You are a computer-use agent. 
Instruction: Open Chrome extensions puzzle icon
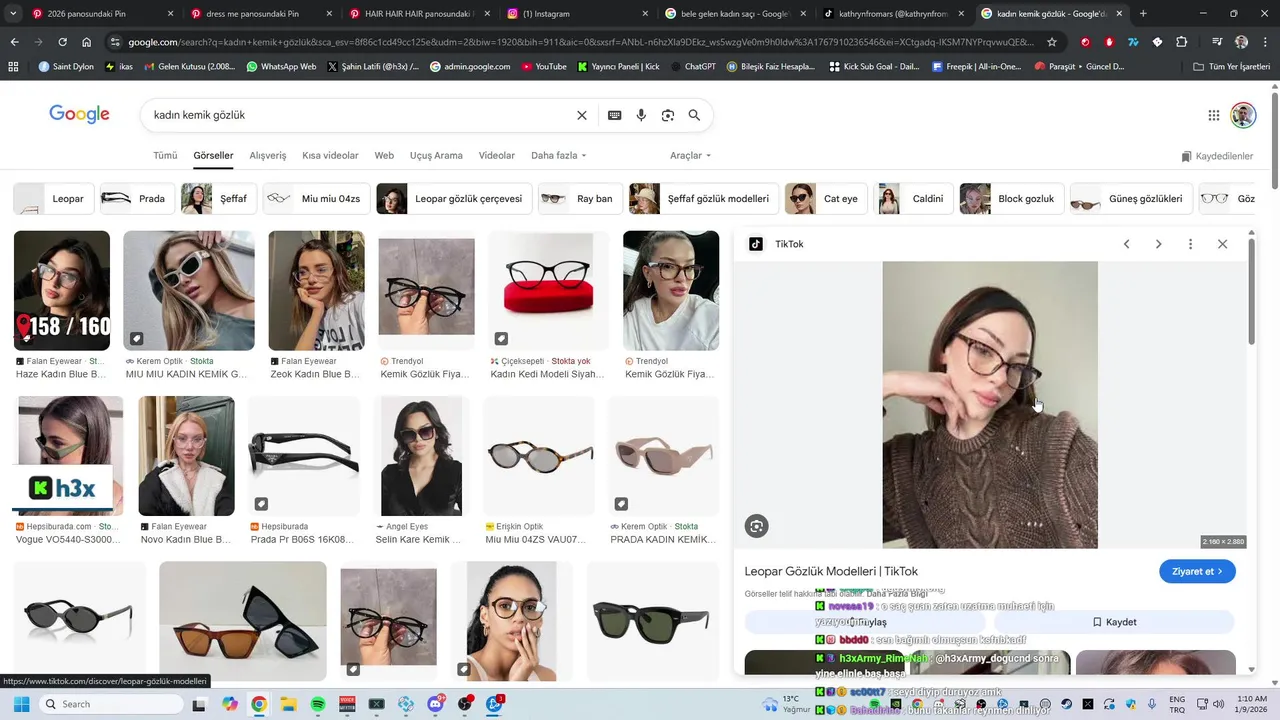pos(1182,42)
